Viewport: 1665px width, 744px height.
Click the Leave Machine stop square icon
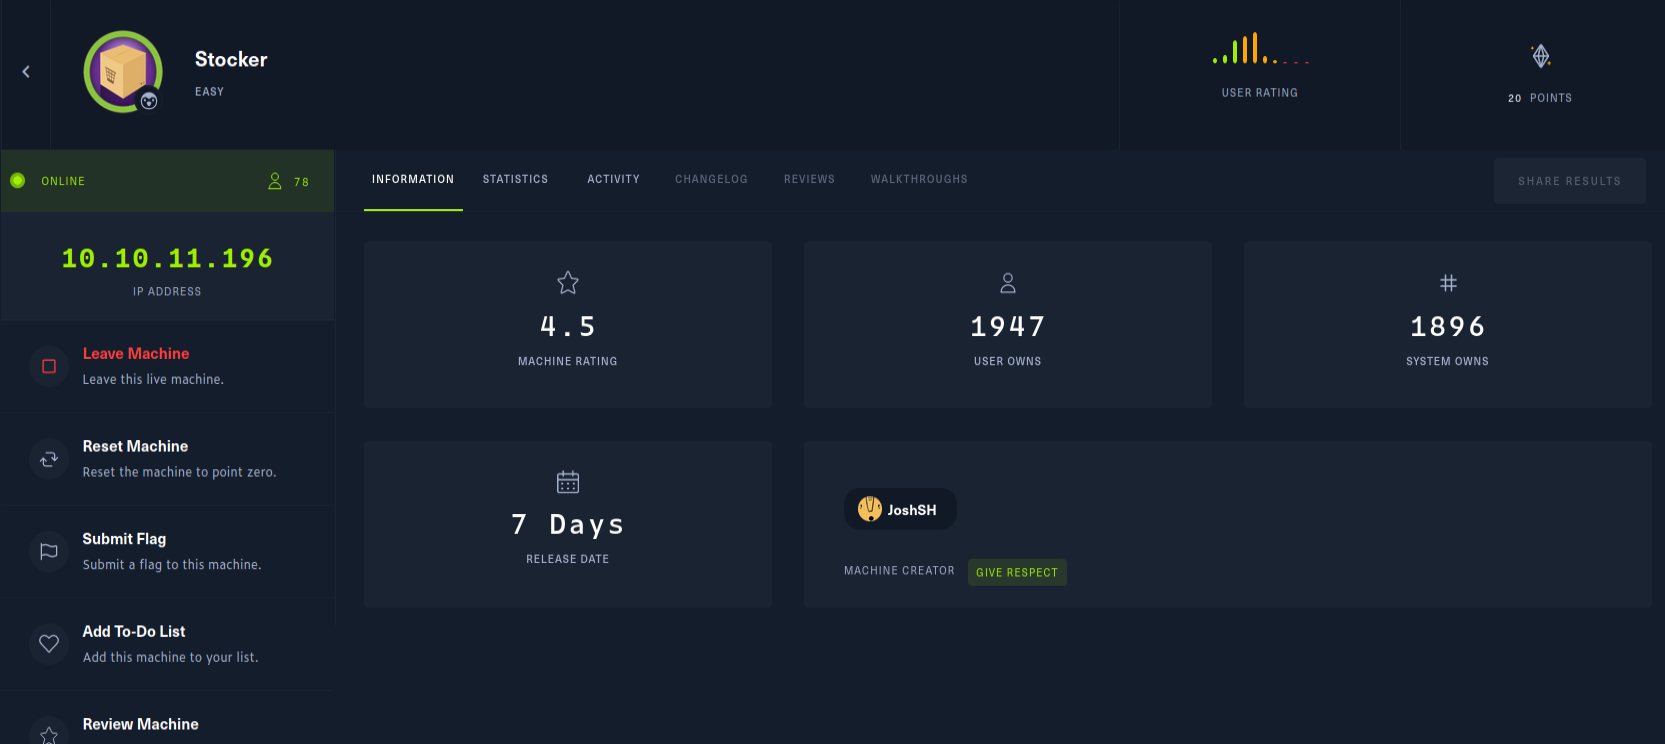click(x=49, y=366)
